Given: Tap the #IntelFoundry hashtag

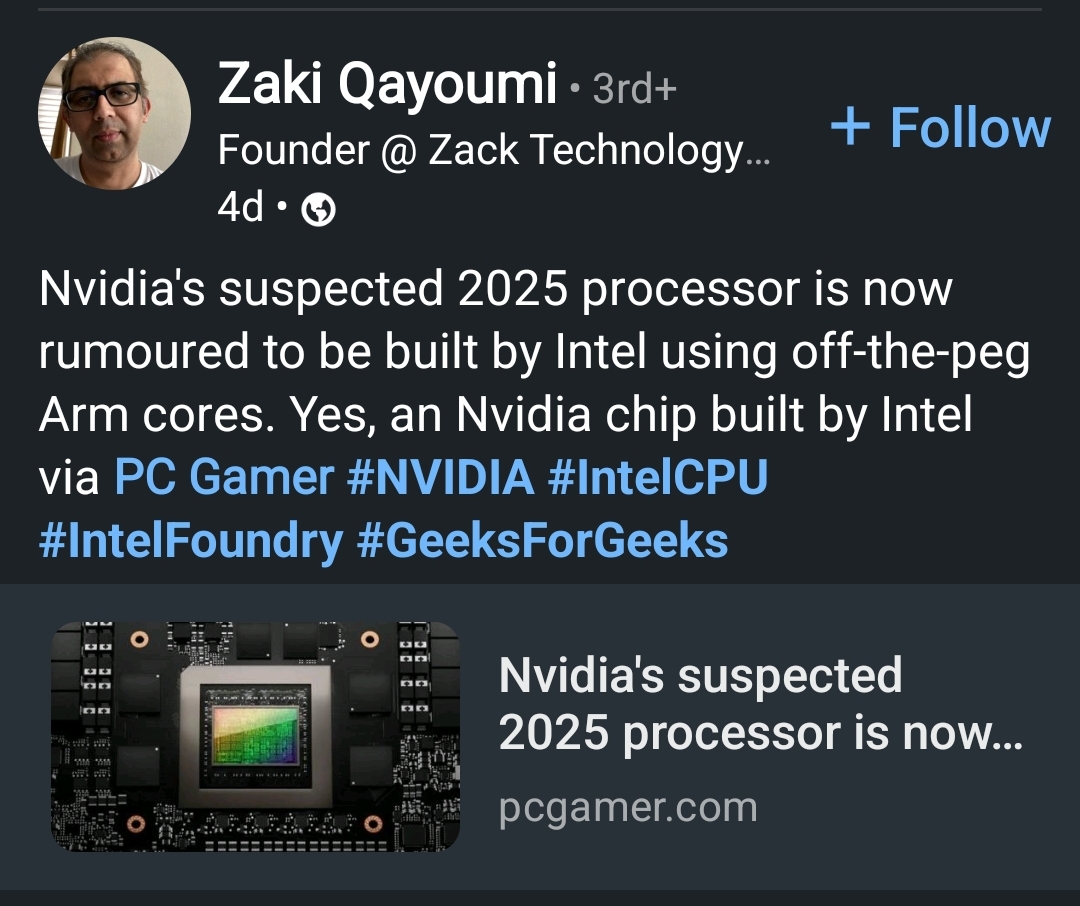Looking at the screenshot, I should (190, 541).
